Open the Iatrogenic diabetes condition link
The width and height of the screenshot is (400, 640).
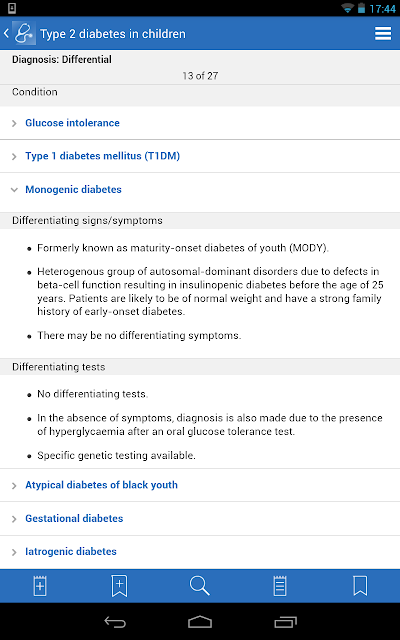(71, 551)
